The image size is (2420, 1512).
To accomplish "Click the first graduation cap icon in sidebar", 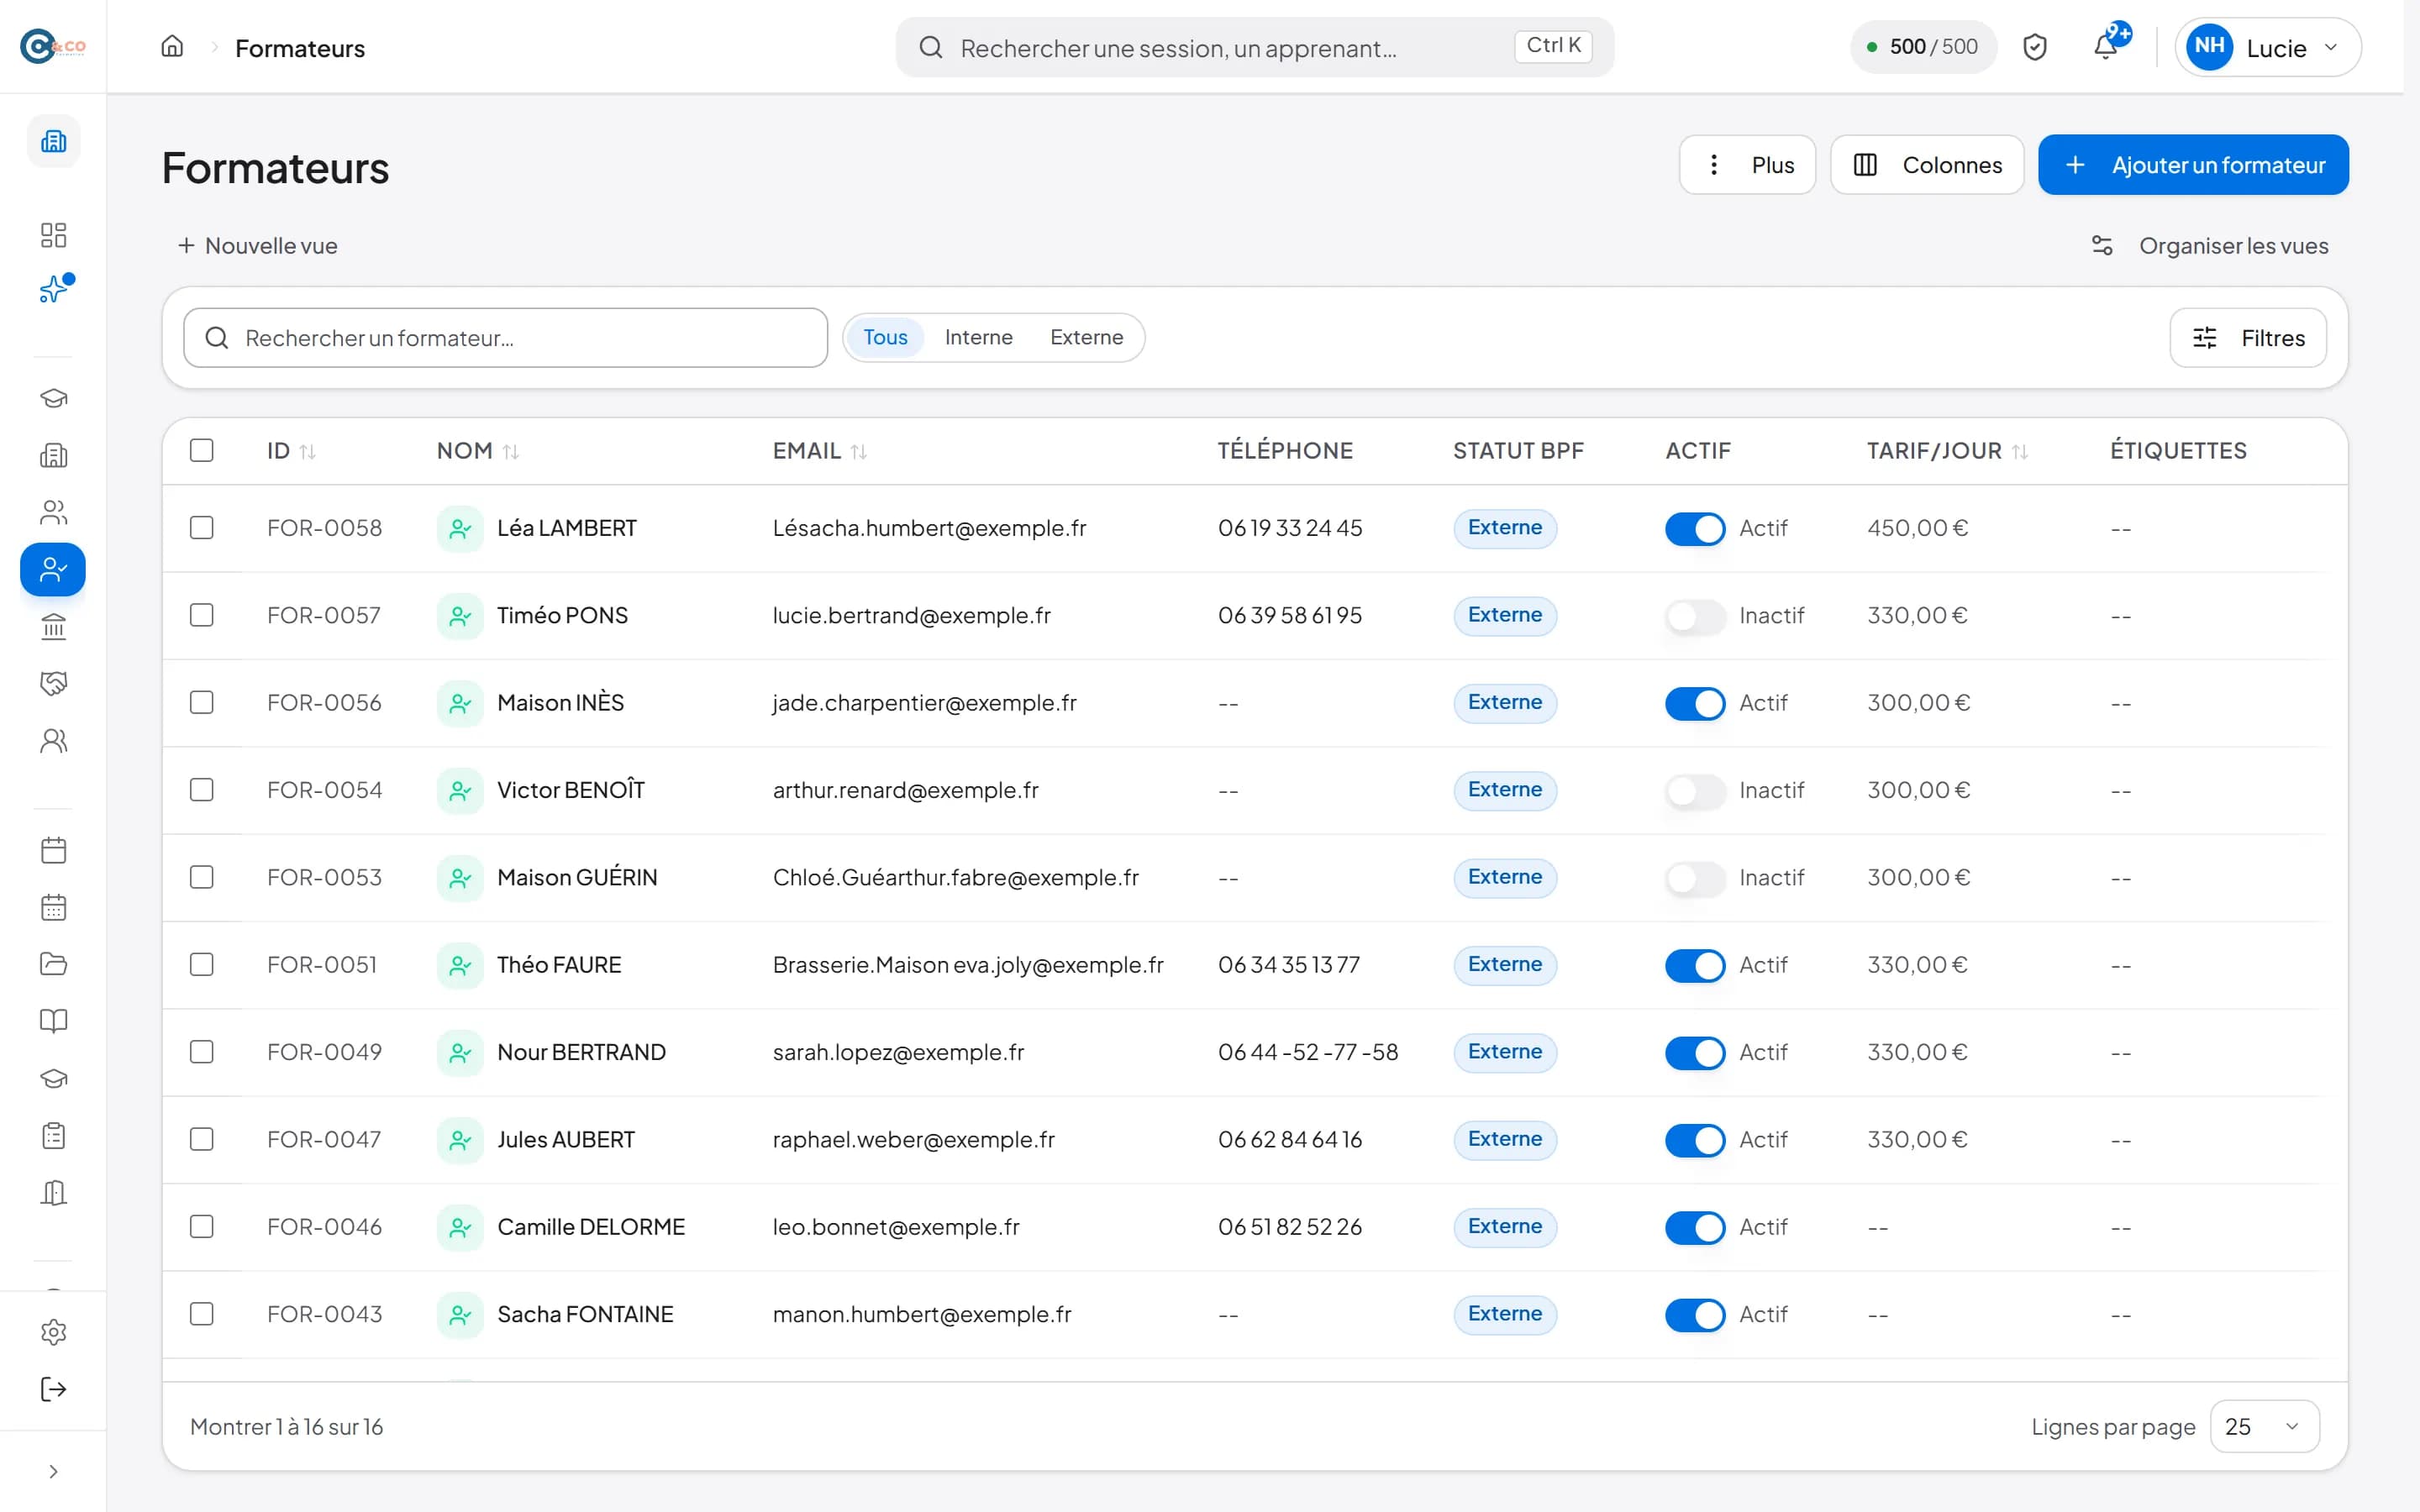I will [53, 398].
